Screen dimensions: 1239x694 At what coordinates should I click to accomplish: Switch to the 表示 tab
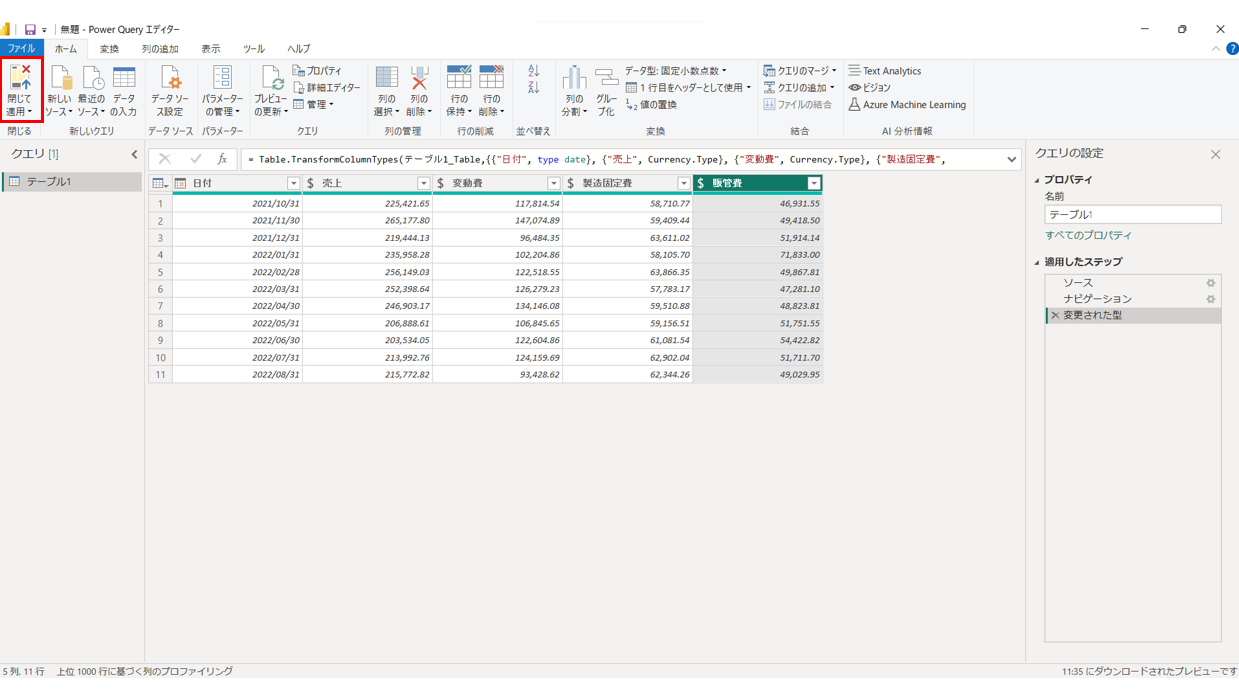coord(210,49)
